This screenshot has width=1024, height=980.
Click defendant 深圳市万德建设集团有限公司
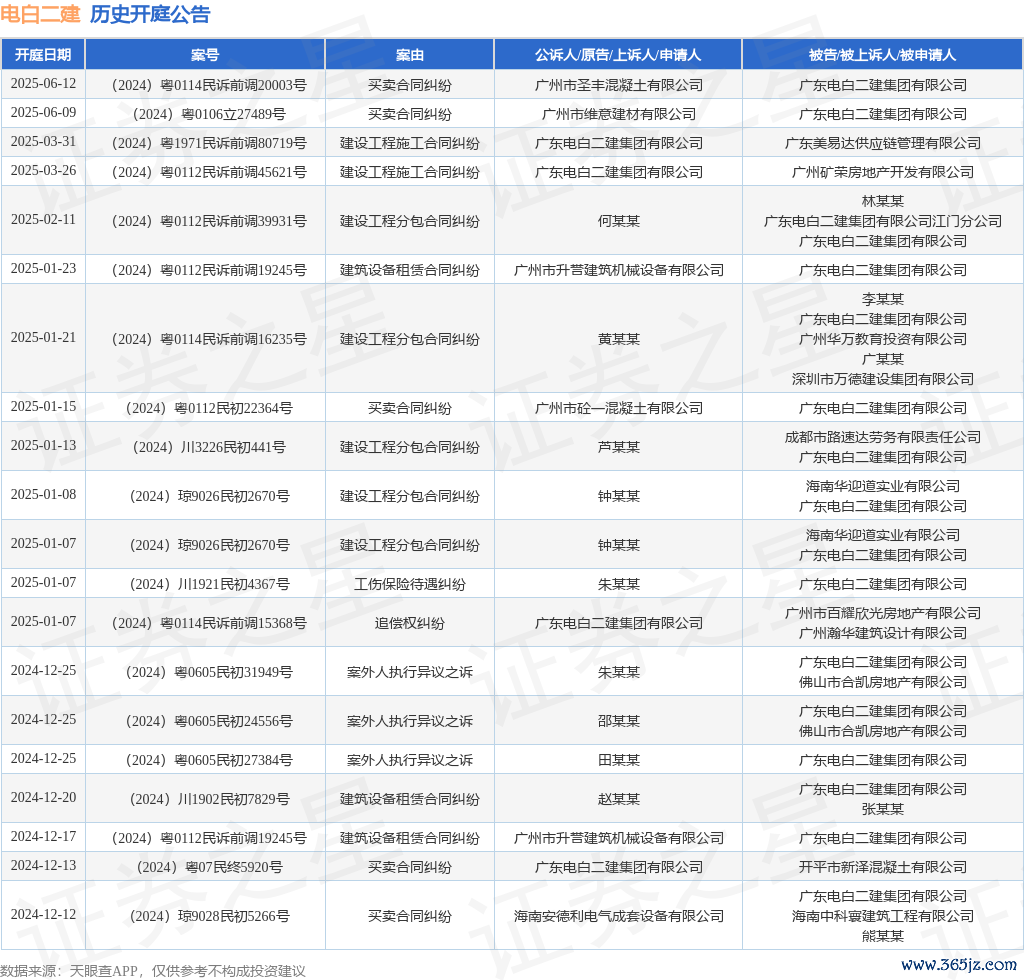coord(882,379)
